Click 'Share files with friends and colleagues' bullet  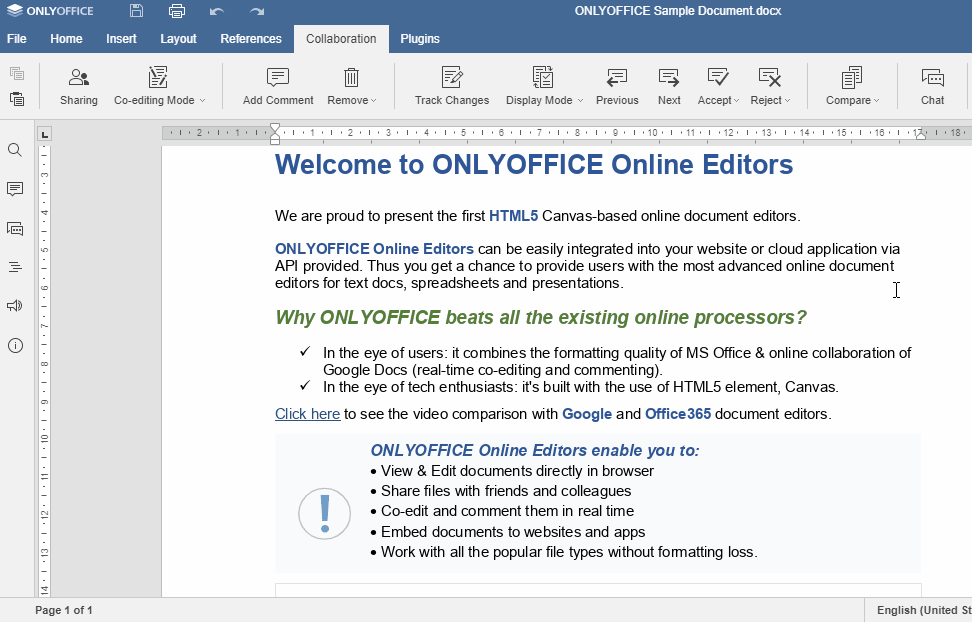click(x=506, y=491)
